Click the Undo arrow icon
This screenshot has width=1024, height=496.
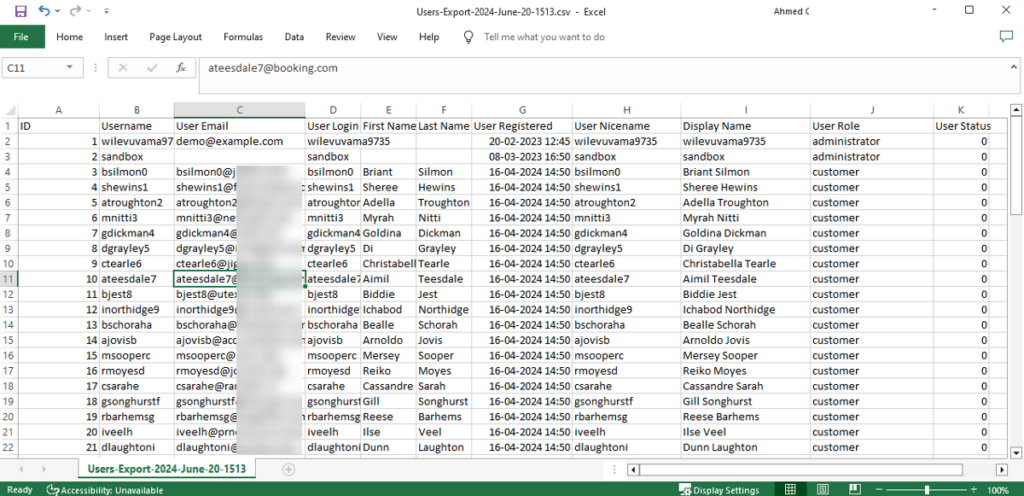click(x=44, y=11)
